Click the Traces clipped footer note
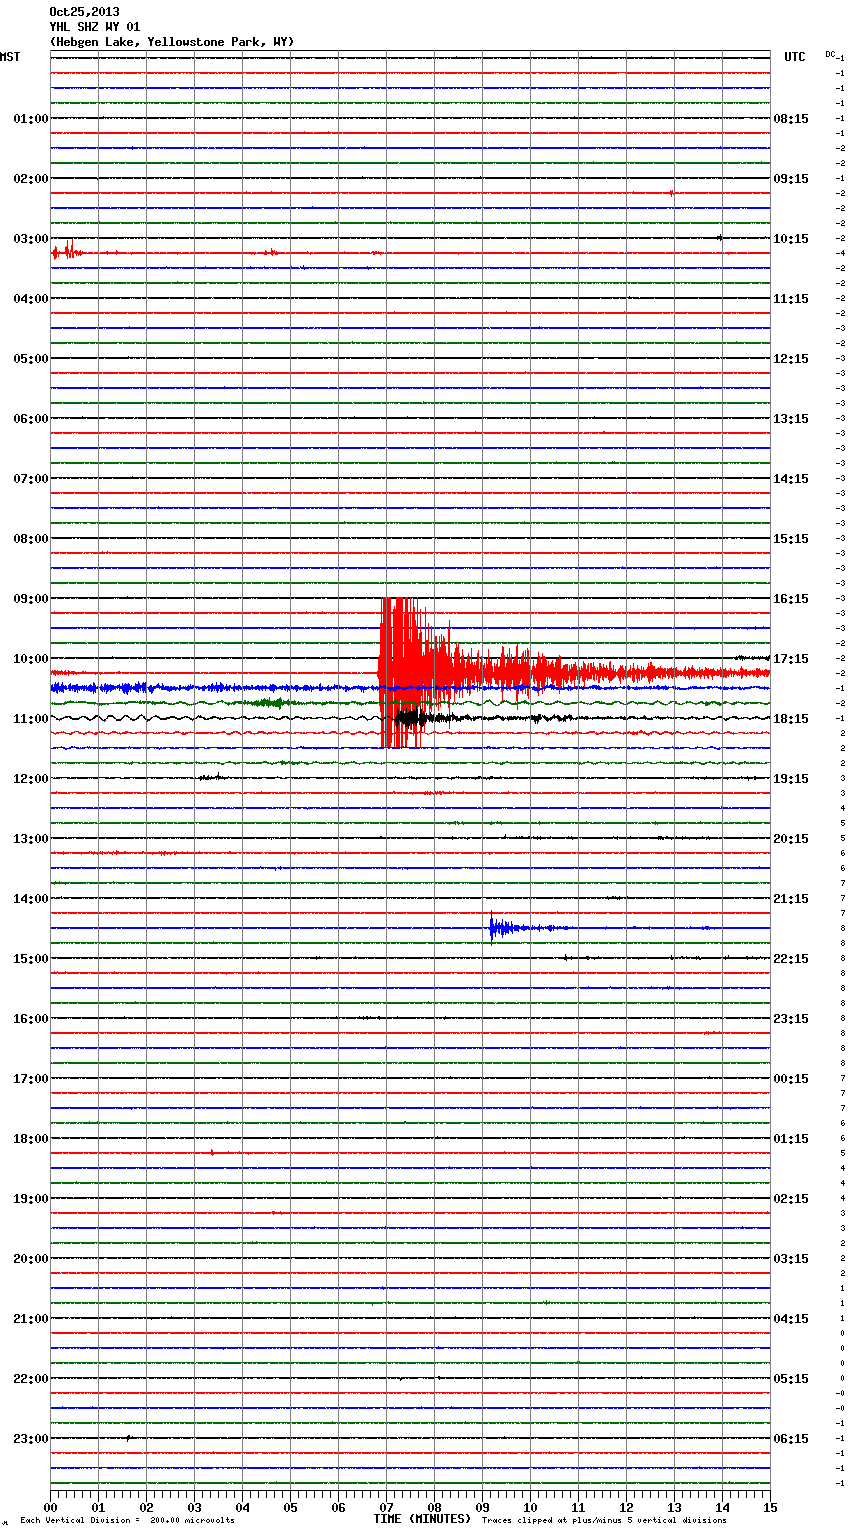 click(604, 1520)
